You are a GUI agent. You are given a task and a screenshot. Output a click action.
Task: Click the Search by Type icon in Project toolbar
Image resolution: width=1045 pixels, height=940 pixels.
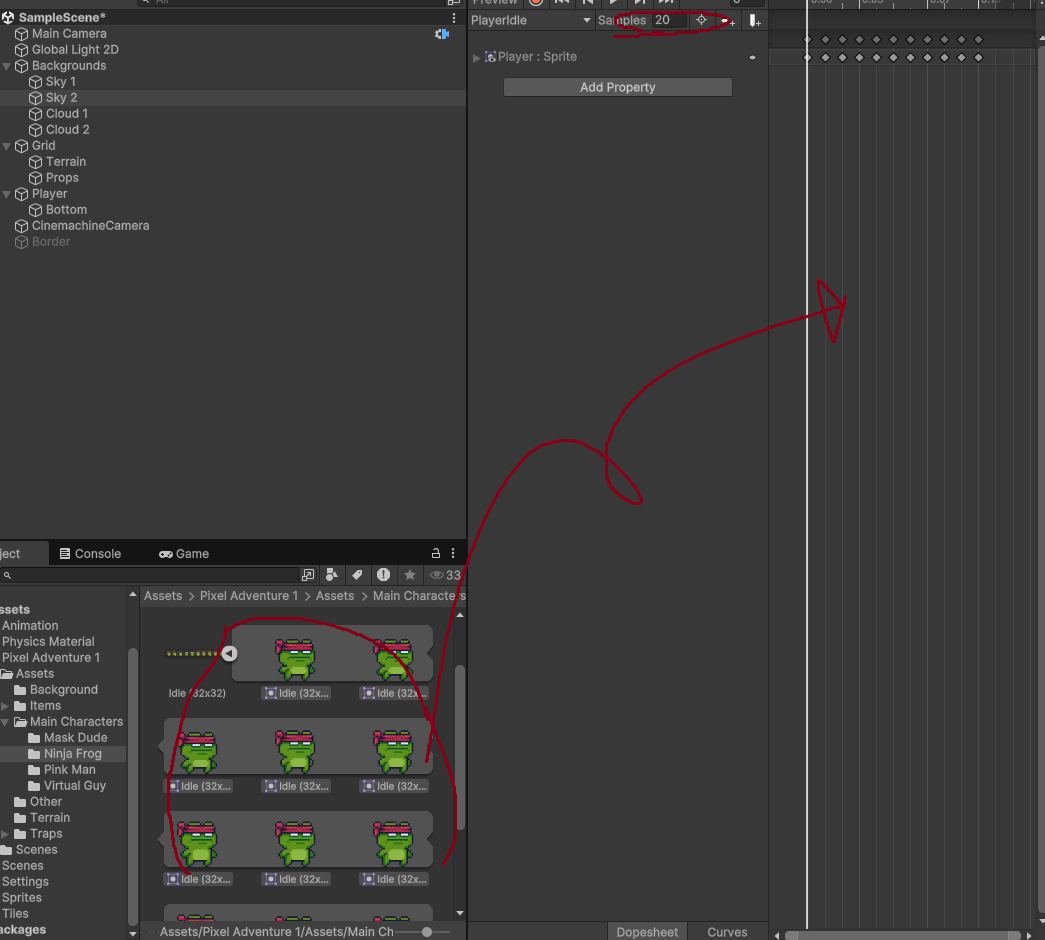click(331, 575)
